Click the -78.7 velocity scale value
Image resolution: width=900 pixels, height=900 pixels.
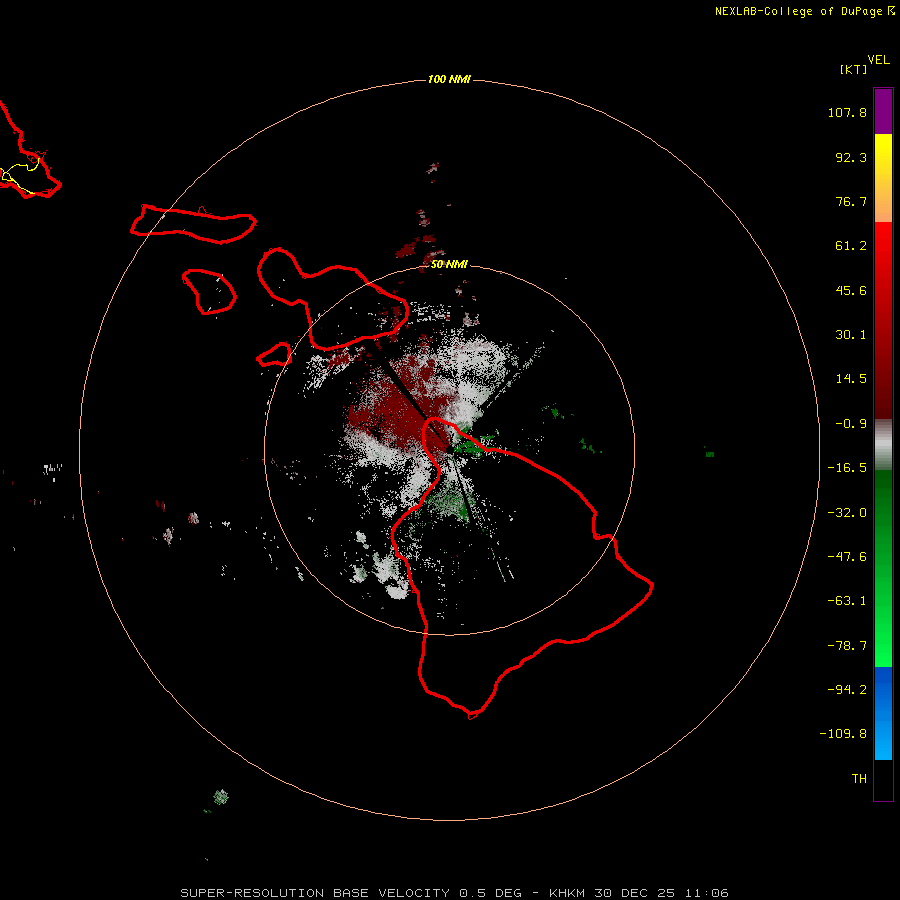coord(847,646)
